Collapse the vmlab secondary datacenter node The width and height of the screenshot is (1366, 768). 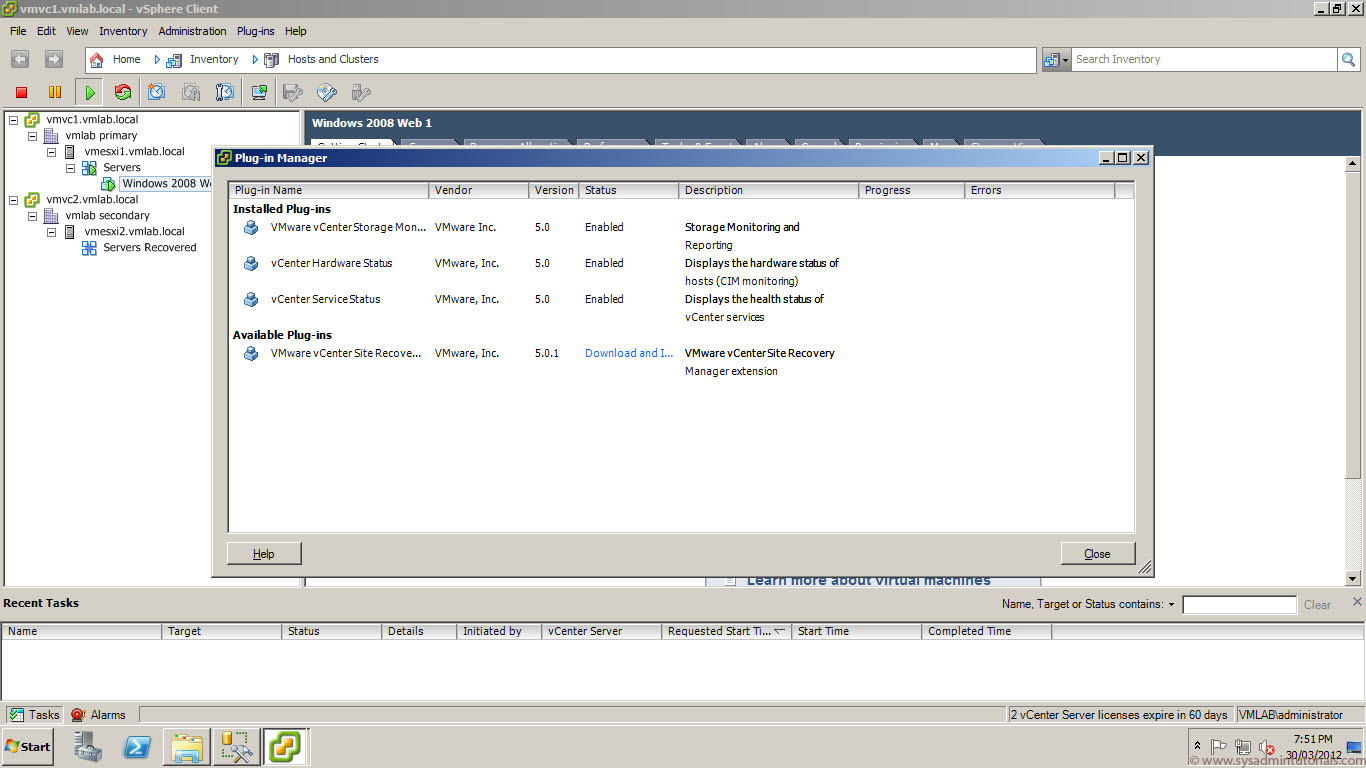pos(32,216)
